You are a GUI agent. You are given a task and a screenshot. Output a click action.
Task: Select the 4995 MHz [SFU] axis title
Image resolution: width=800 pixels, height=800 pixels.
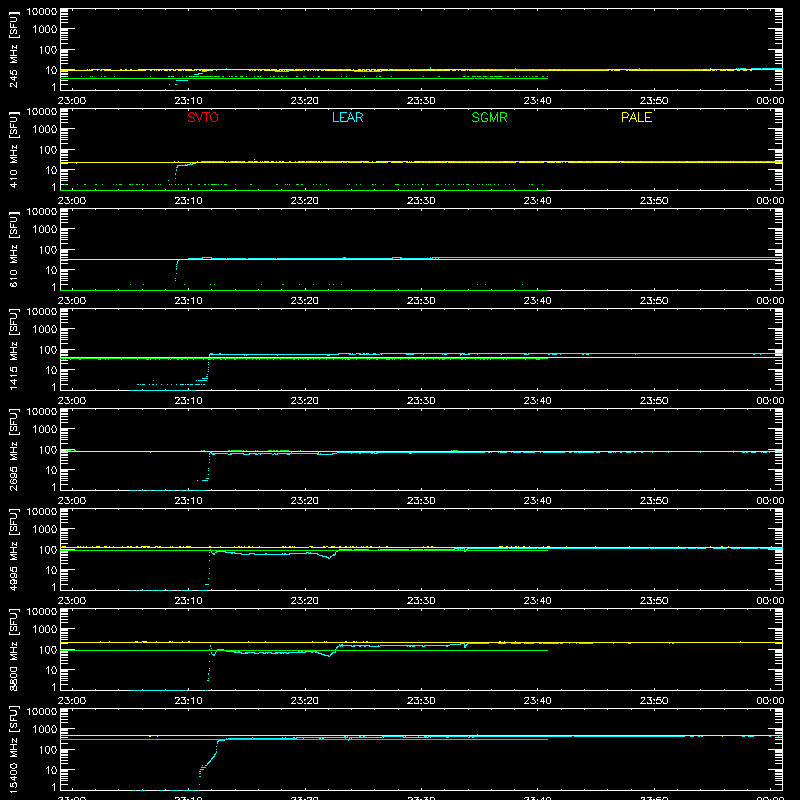pyautogui.click(x=14, y=549)
